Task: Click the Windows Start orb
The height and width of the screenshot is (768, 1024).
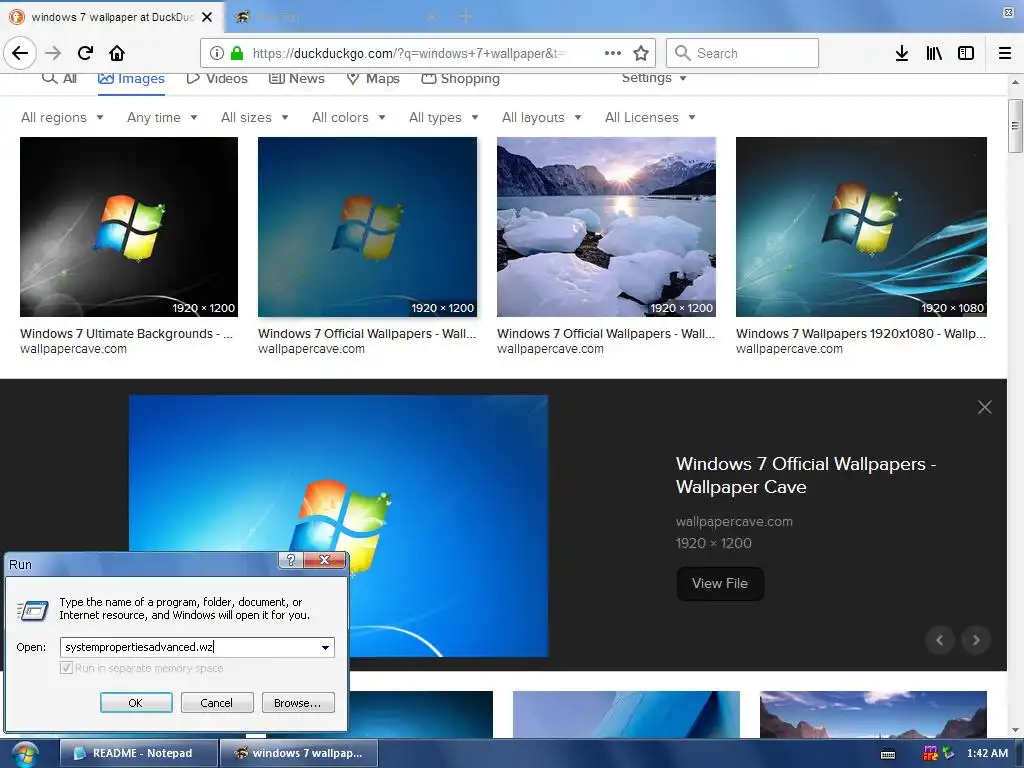Action: coord(24,754)
